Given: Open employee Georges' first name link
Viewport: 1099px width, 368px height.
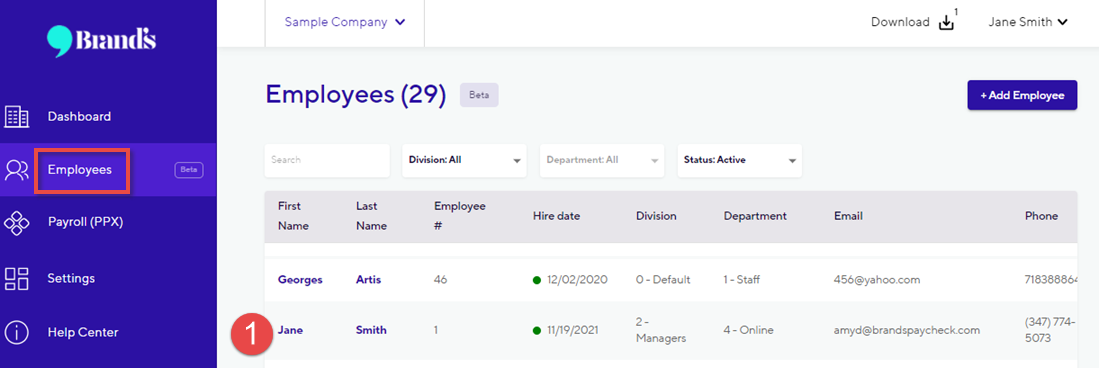Looking at the screenshot, I should pos(300,280).
